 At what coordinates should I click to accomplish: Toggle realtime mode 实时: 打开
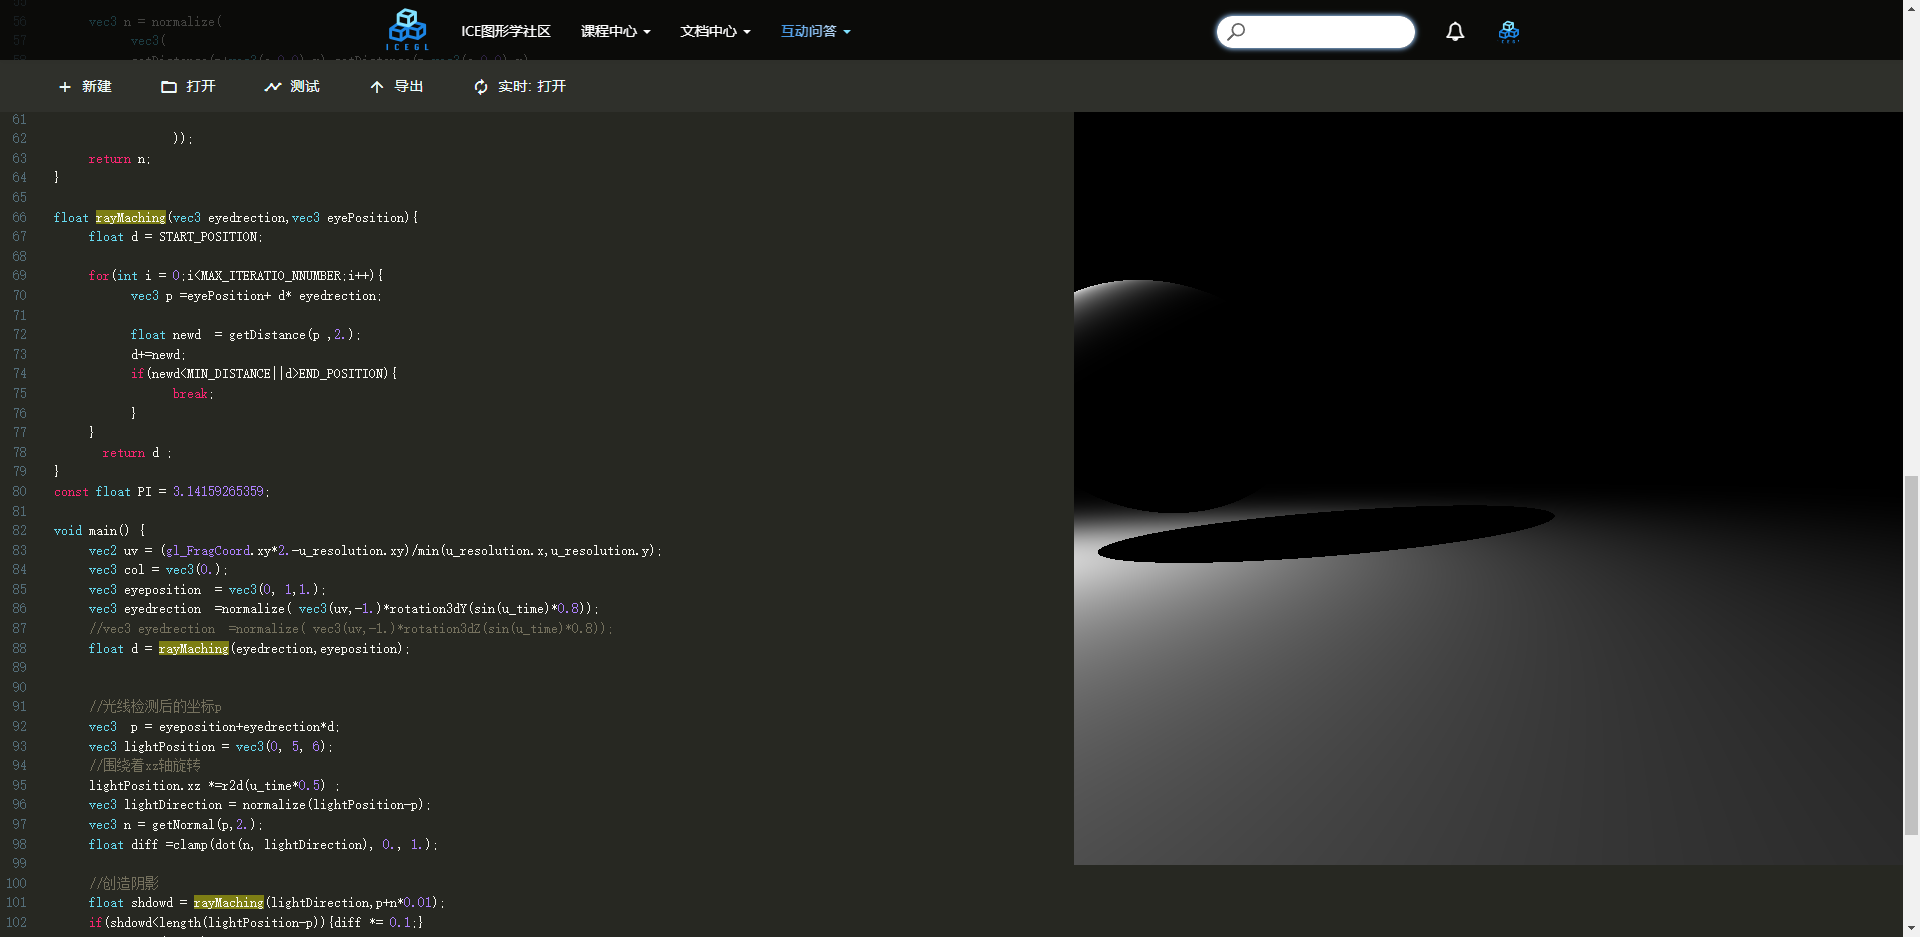coord(520,87)
